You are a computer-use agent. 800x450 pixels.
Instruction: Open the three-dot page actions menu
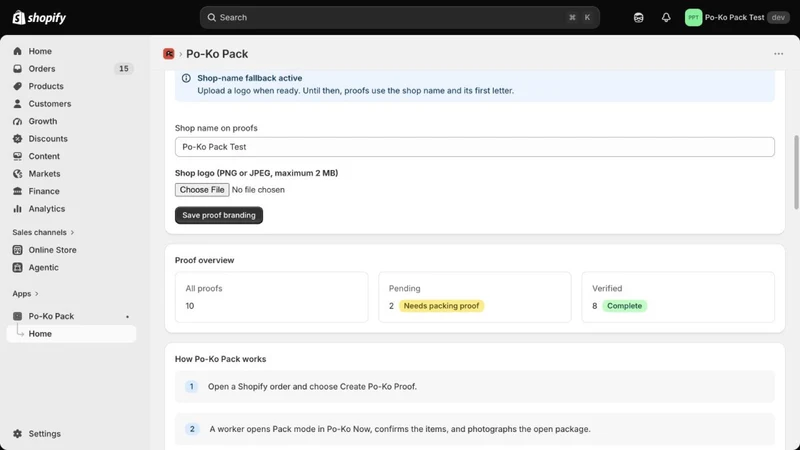pos(778,54)
